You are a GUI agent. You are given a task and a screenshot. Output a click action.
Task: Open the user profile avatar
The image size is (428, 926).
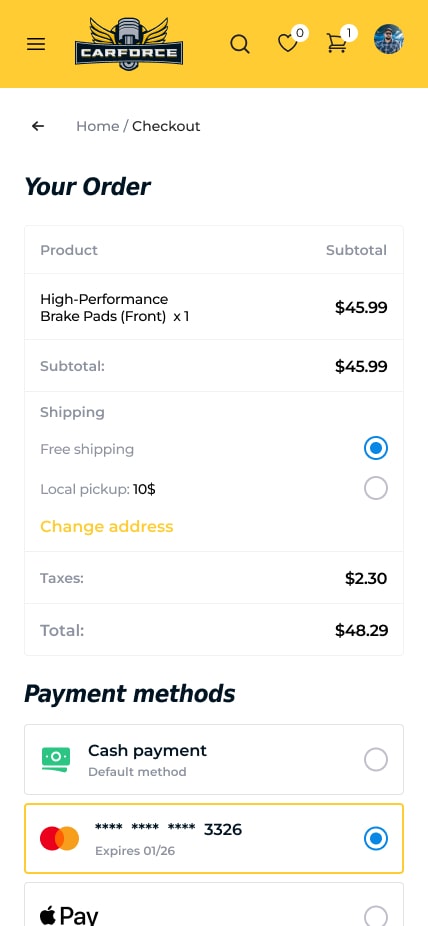coord(389,39)
